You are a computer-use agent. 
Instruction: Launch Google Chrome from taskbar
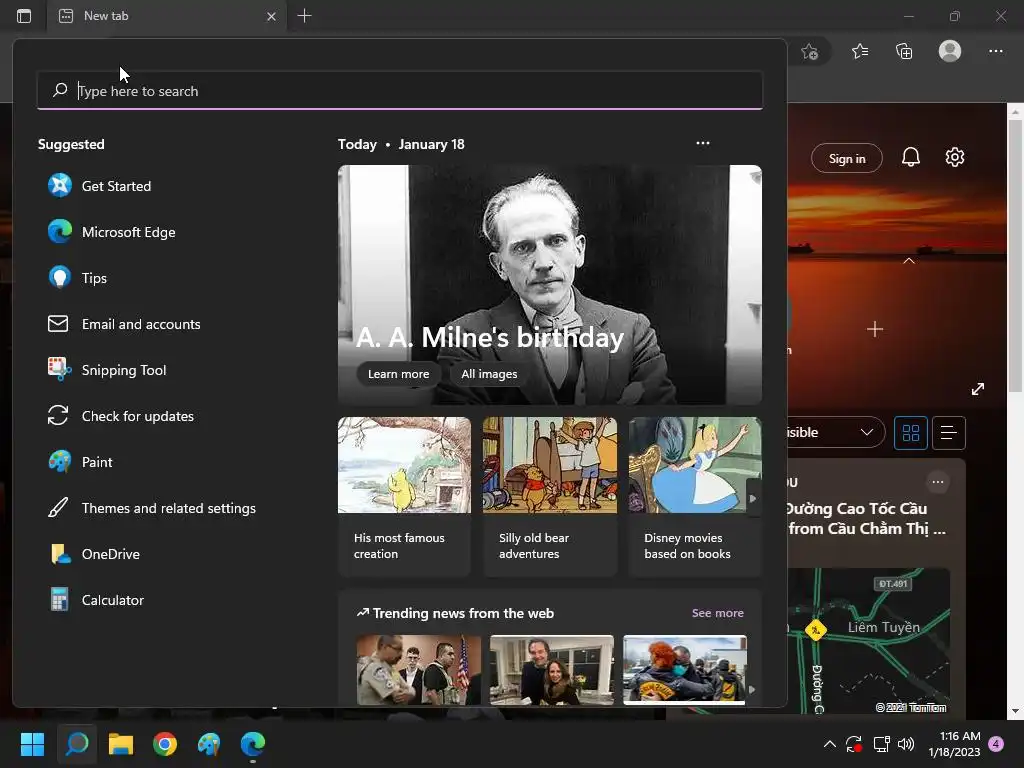(165, 744)
